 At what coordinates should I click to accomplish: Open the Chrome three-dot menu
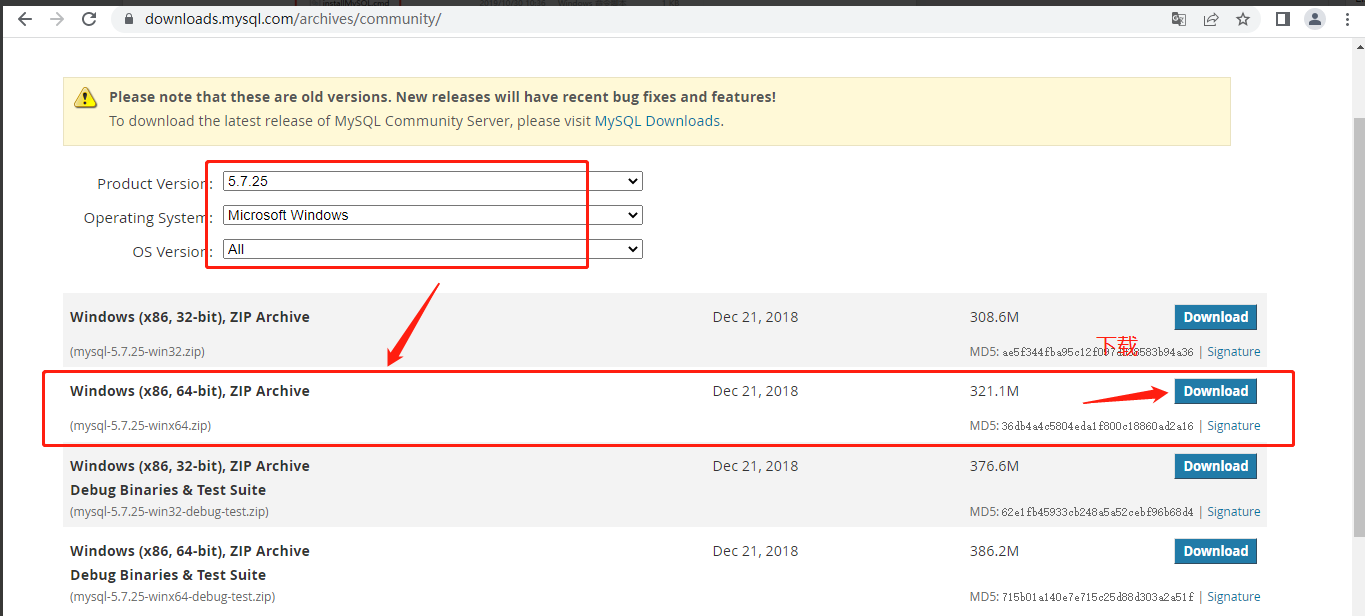1347,19
